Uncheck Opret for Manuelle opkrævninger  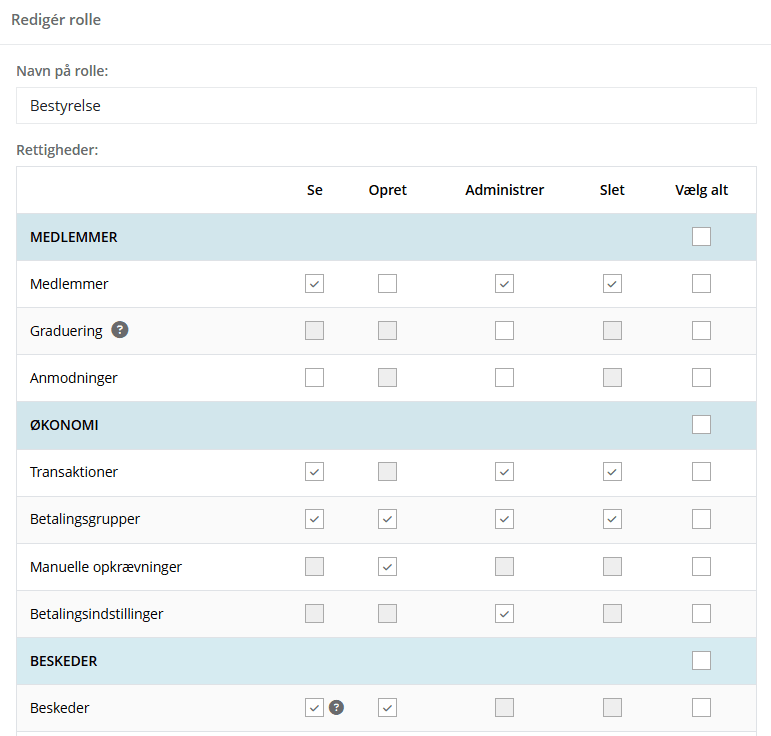pyautogui.click(x=387, y=566)
